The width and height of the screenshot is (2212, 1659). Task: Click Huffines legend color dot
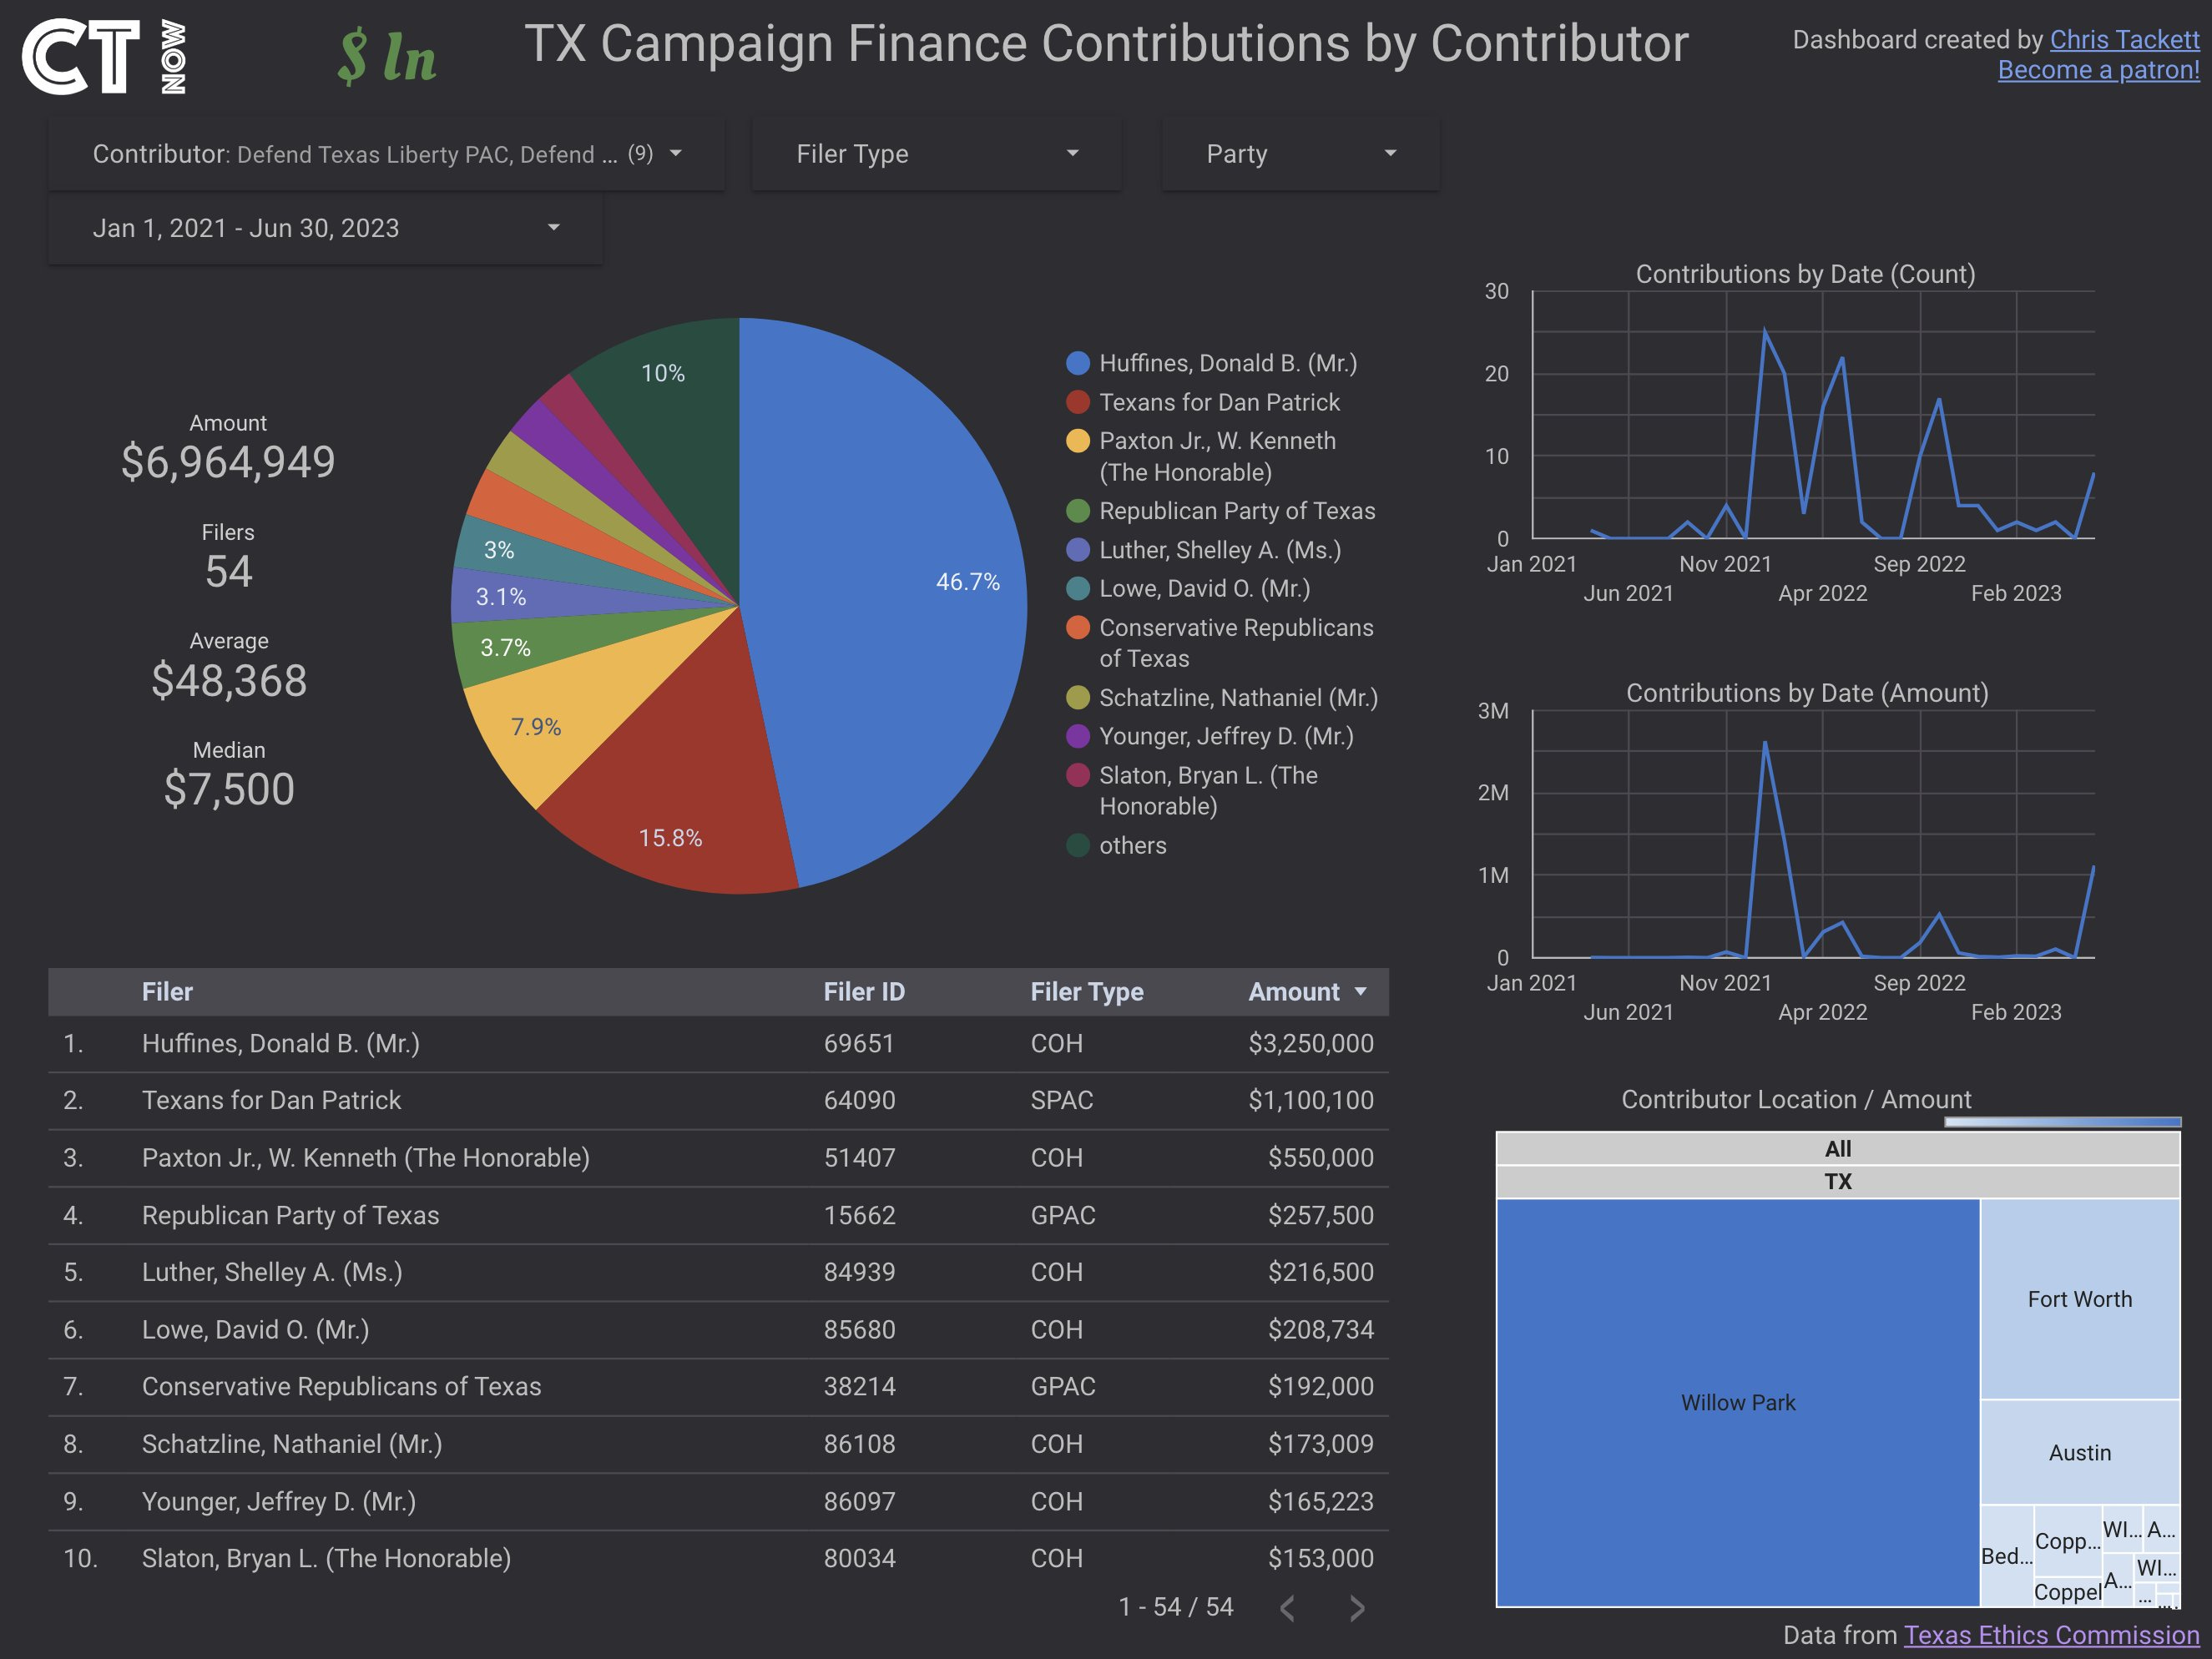coord(1077,363)
